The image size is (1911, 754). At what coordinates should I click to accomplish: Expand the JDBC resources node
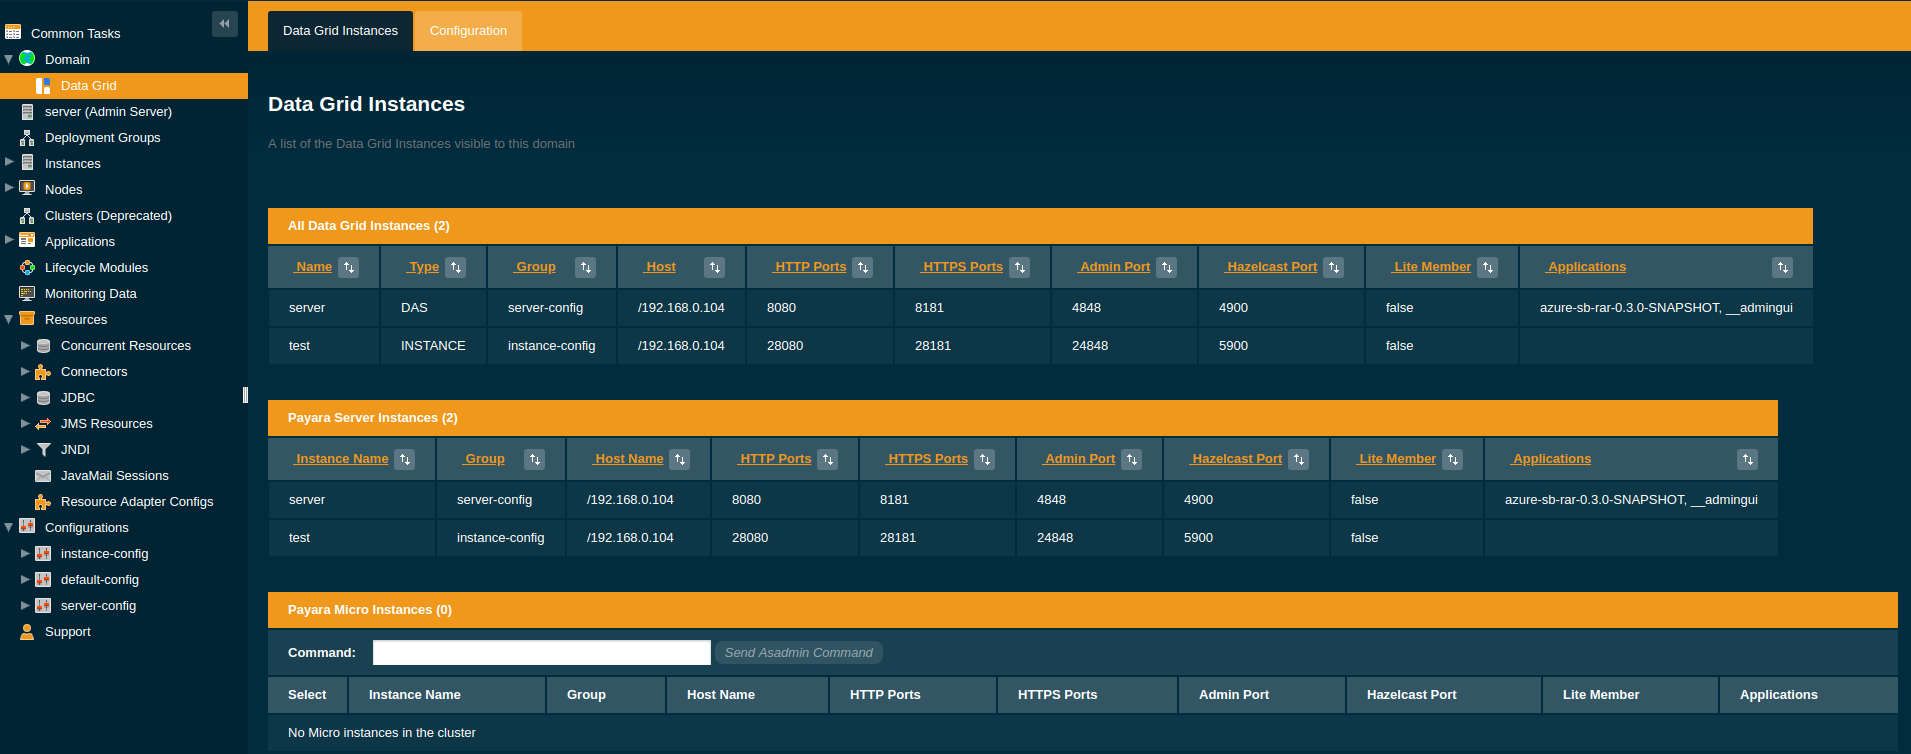click(x=26, y=397)
